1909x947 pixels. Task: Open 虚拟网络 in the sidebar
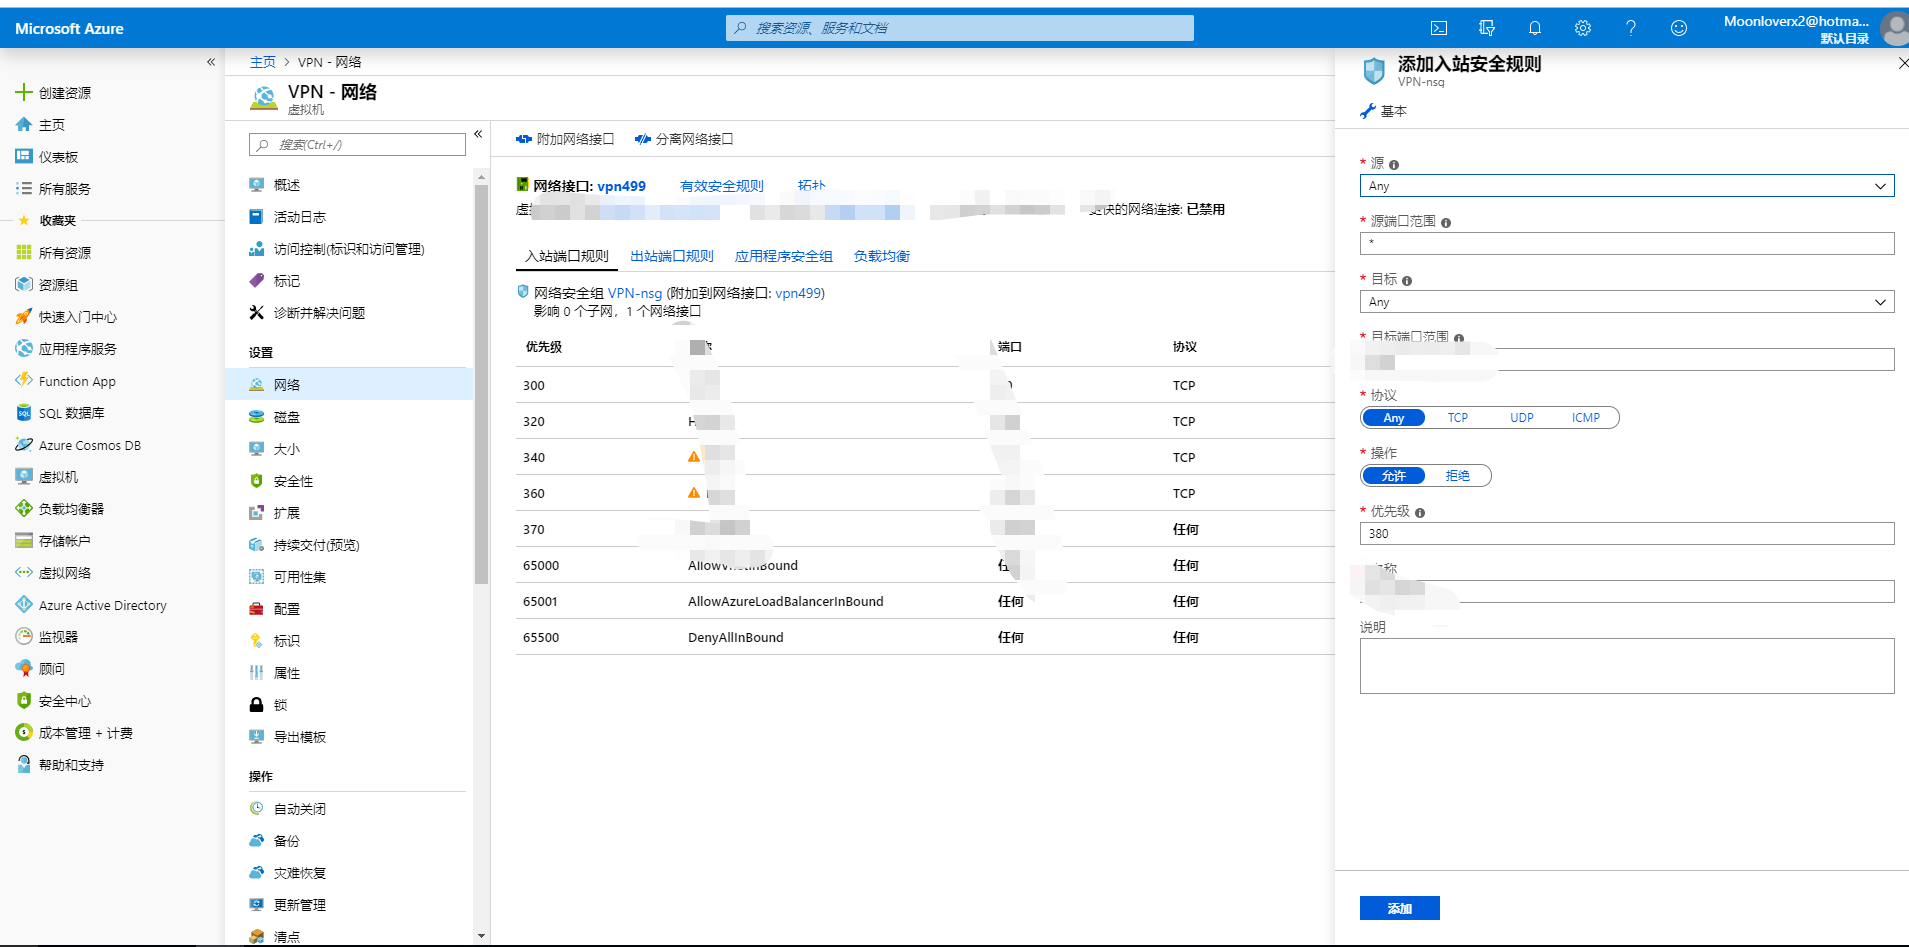(x=64, y=573)
